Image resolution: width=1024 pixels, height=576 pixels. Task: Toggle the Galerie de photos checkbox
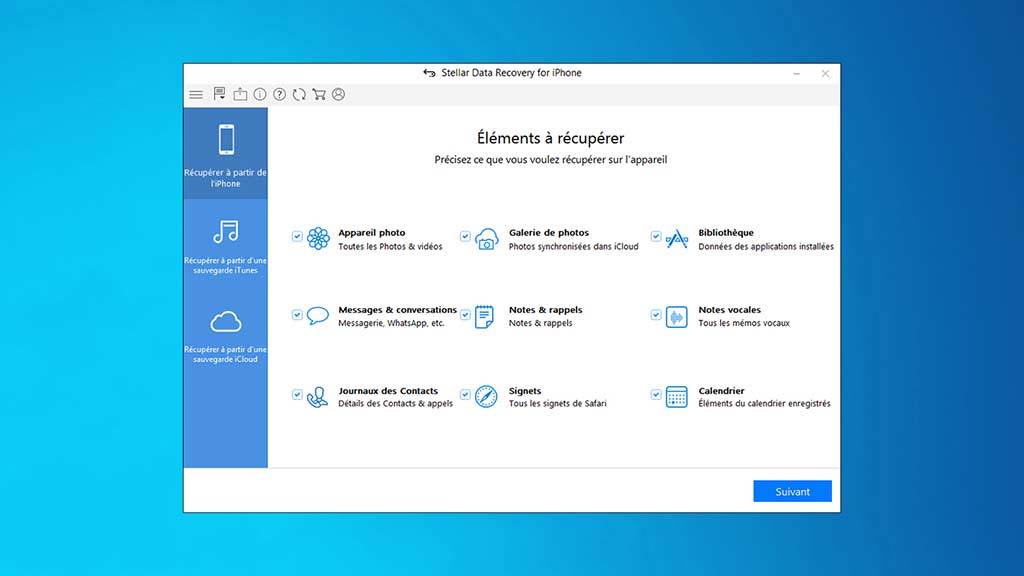coord(465,237)
